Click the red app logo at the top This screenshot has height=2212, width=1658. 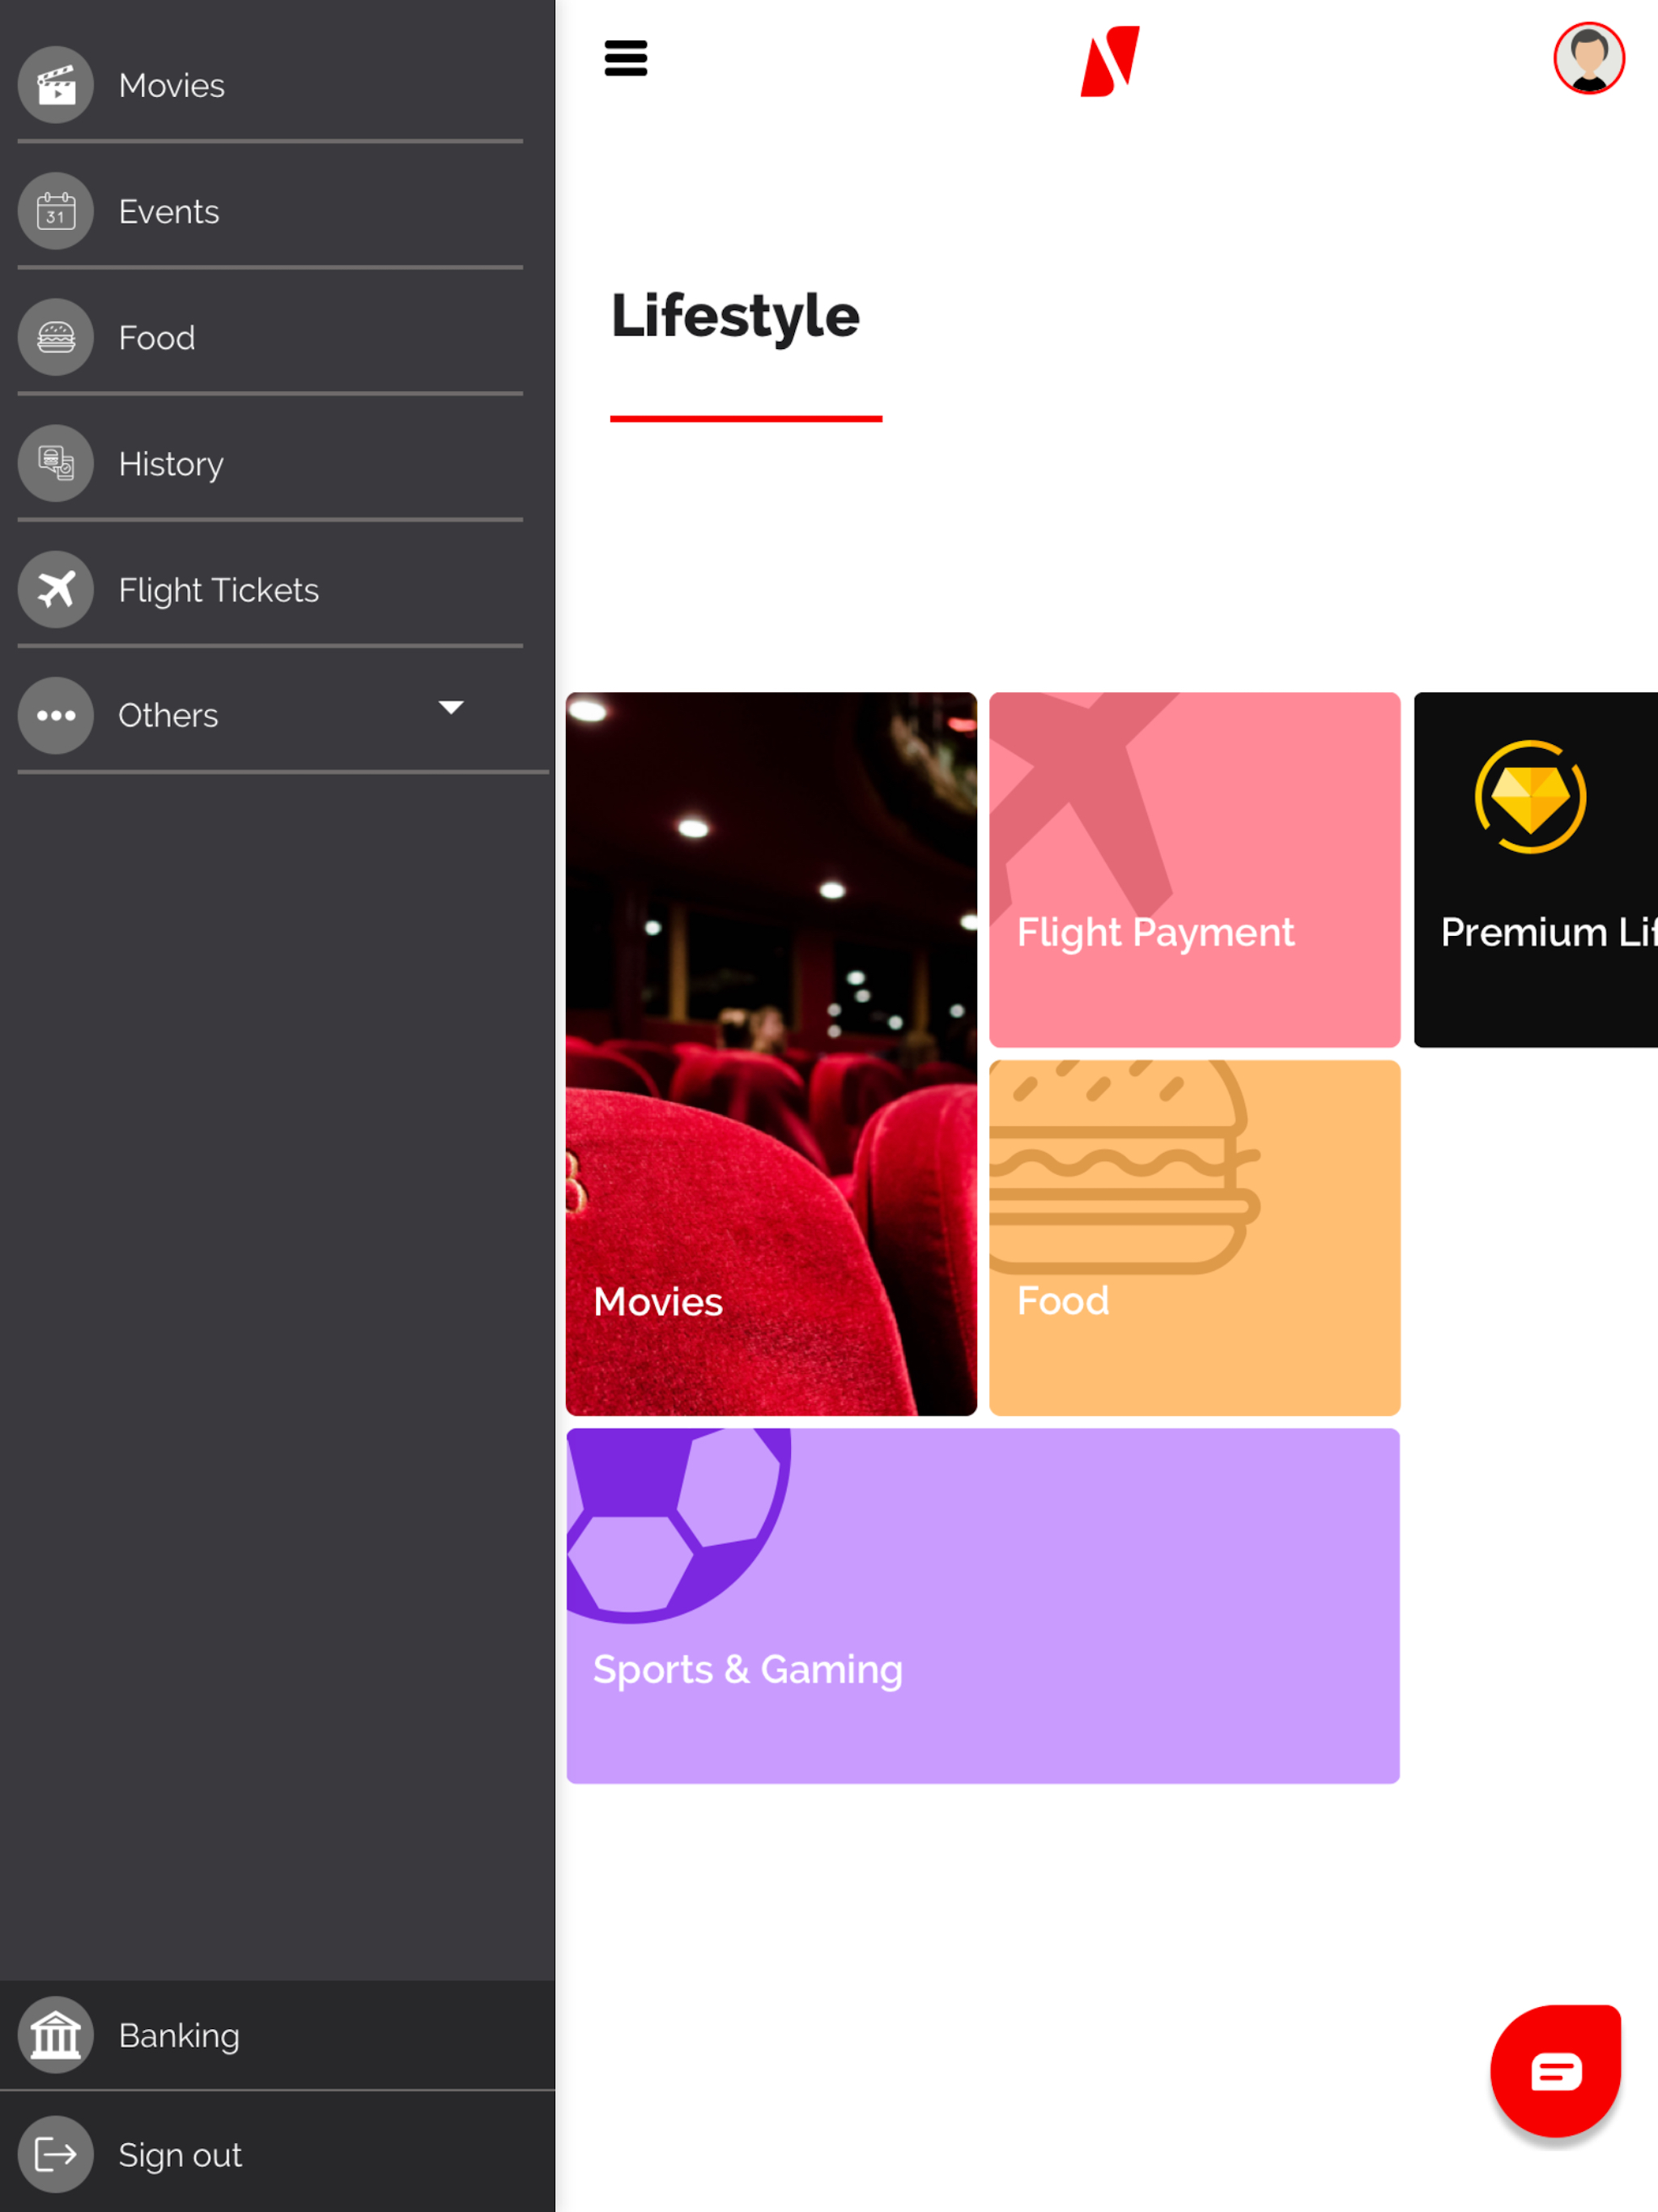[x=1109, y=61]
